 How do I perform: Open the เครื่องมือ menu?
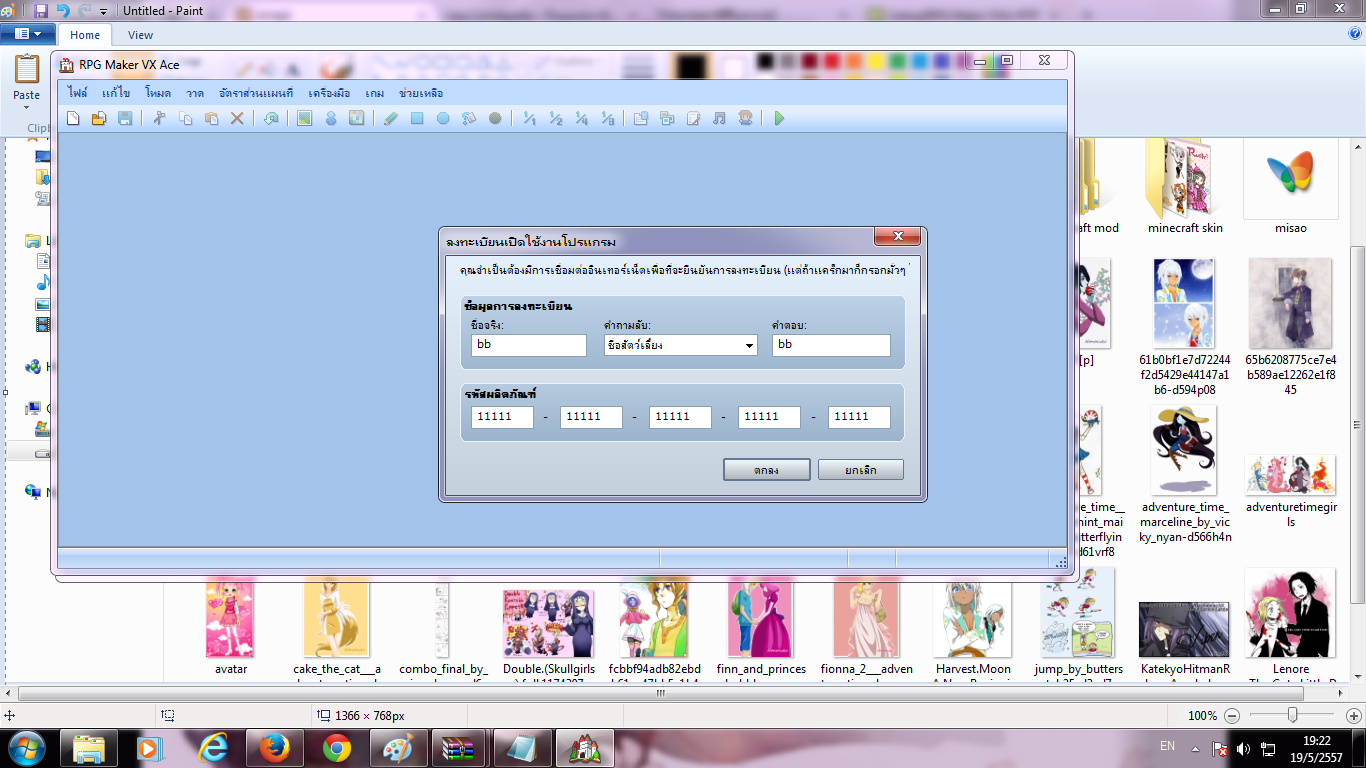(x=329, y=93)
